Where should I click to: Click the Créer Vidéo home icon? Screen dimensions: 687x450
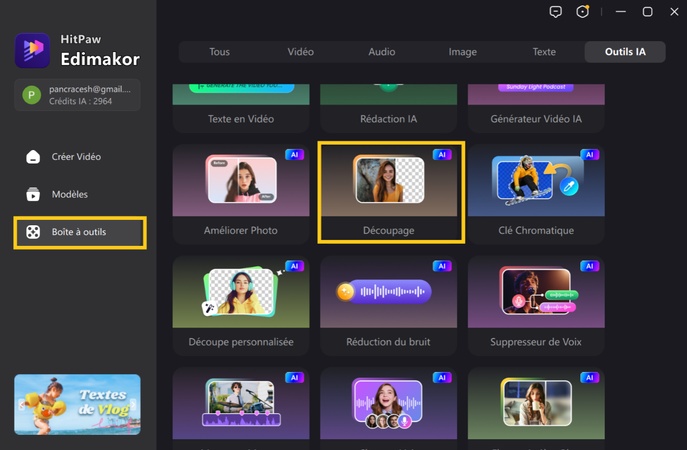point(33,157)
